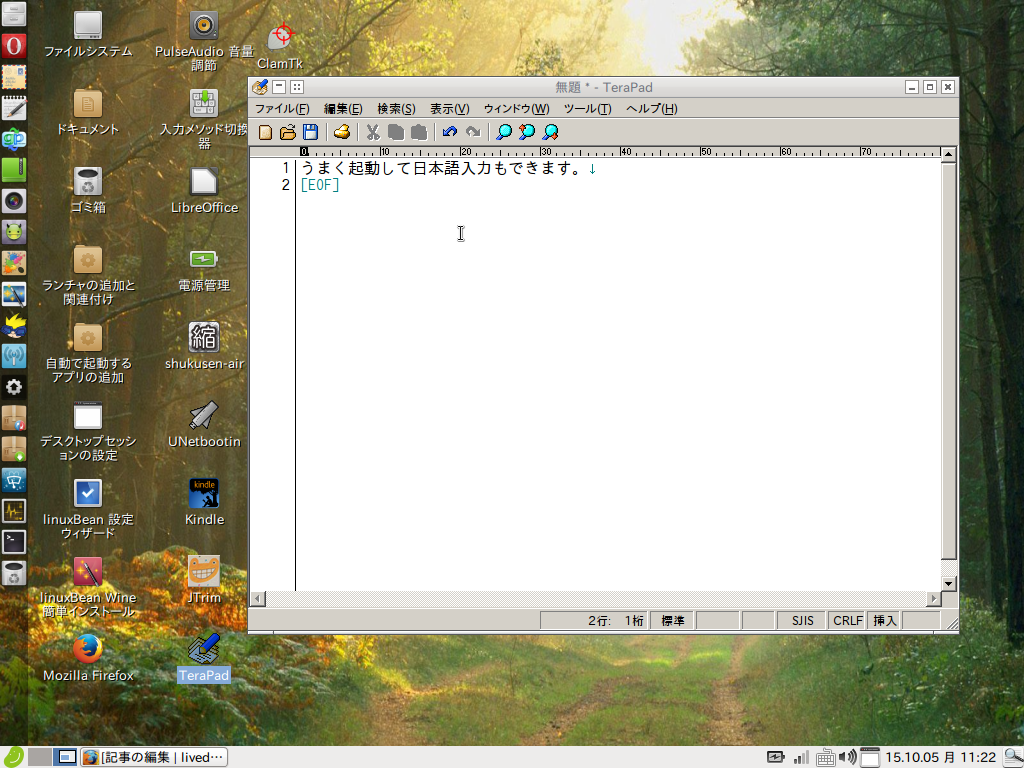Click the clock showing 15.10.05 月 11:22
This screenshot has width=1024, height=768.
(x=940, y=757)
